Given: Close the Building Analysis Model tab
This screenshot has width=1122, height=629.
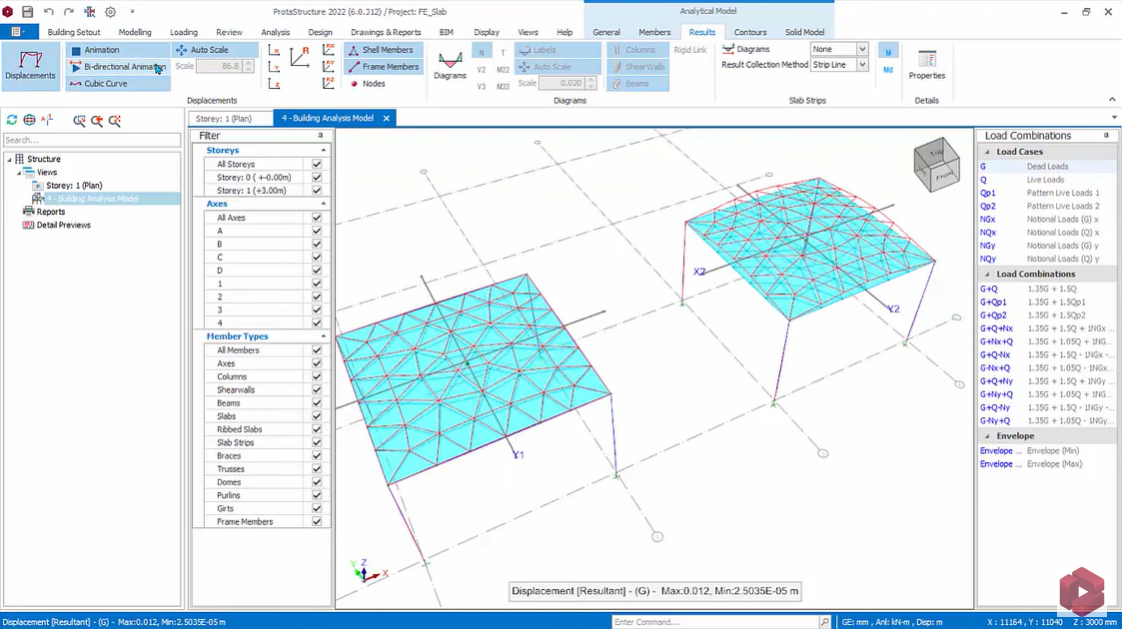Looking at the screenshot, I should point(386,119).
